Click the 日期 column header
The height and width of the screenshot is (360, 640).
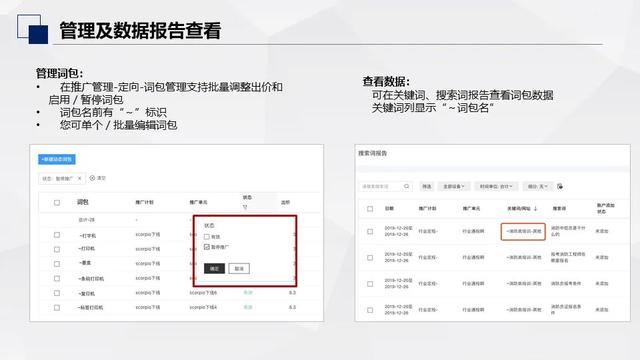tap(389, 209)
